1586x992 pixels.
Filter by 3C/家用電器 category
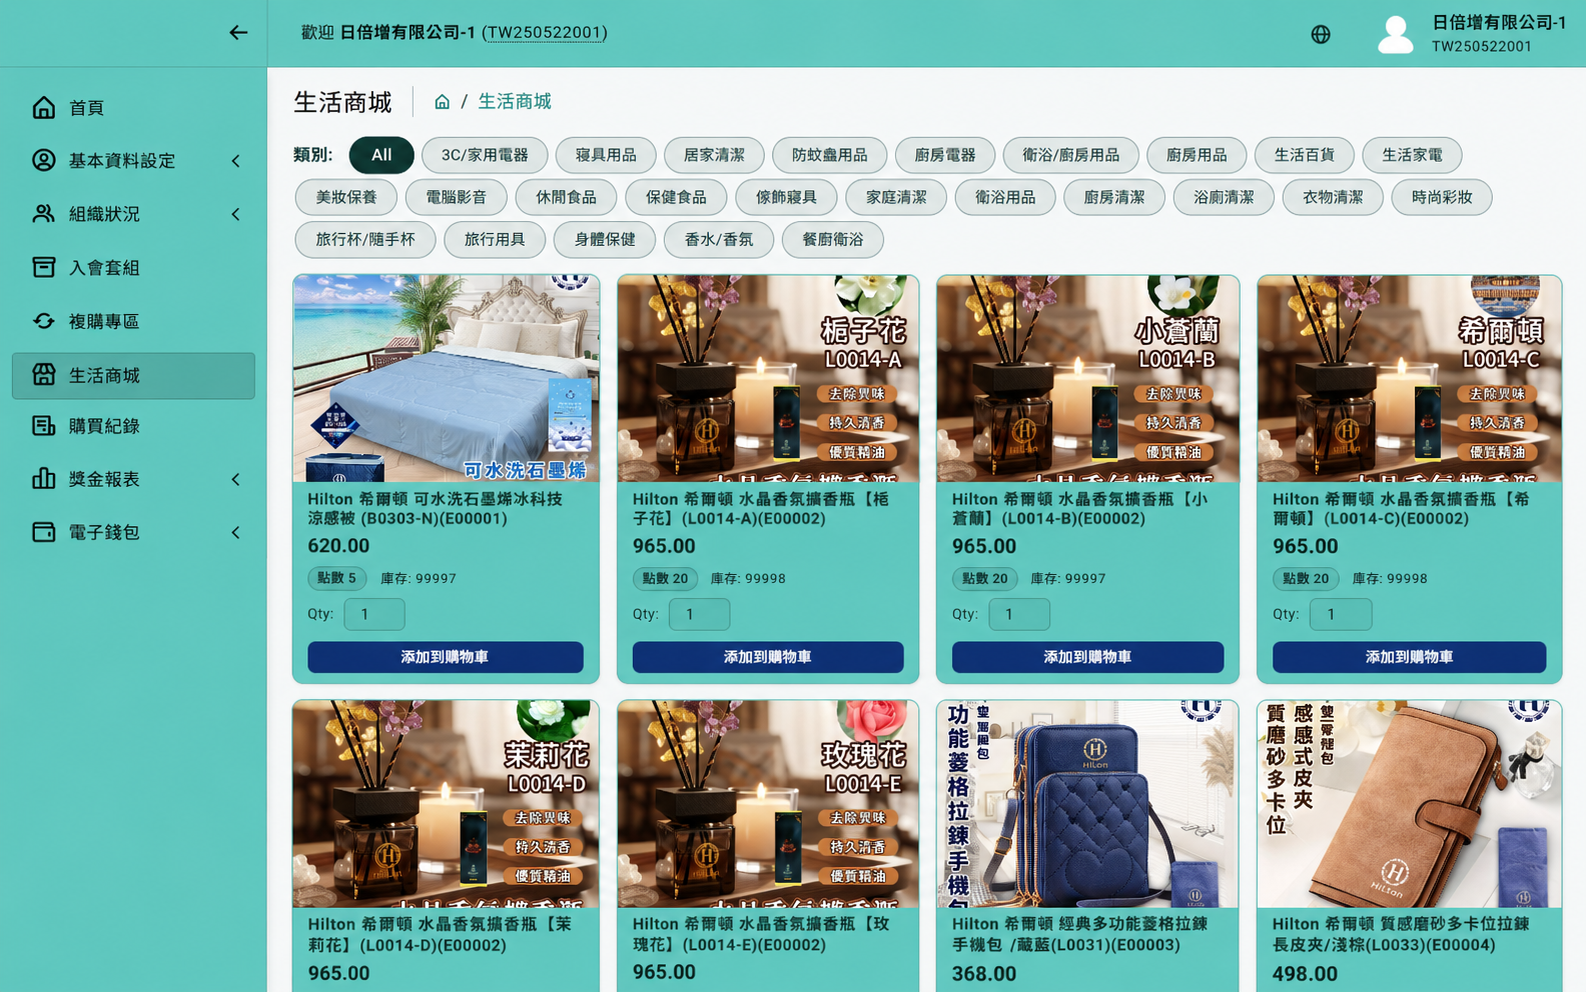coord(485,155)
